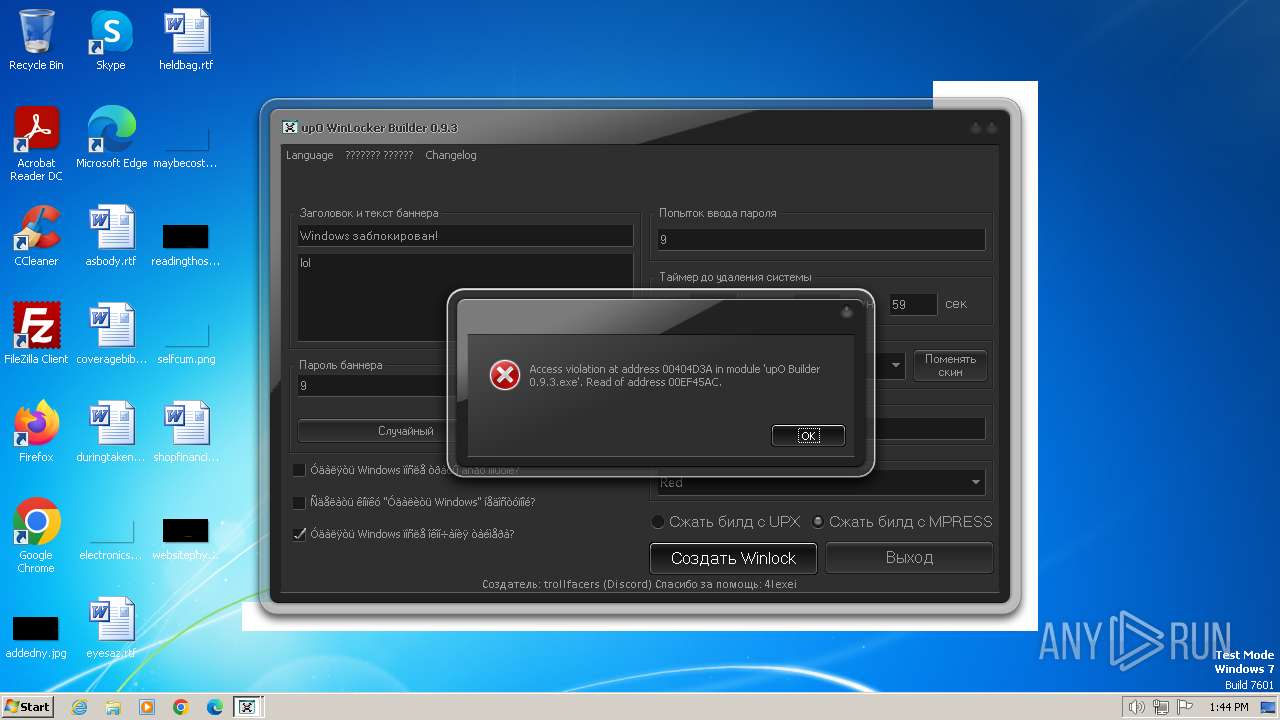Screen dimensions: 1280x720
Task: Select the readingthos... desktop file
Action: (186, 244)
